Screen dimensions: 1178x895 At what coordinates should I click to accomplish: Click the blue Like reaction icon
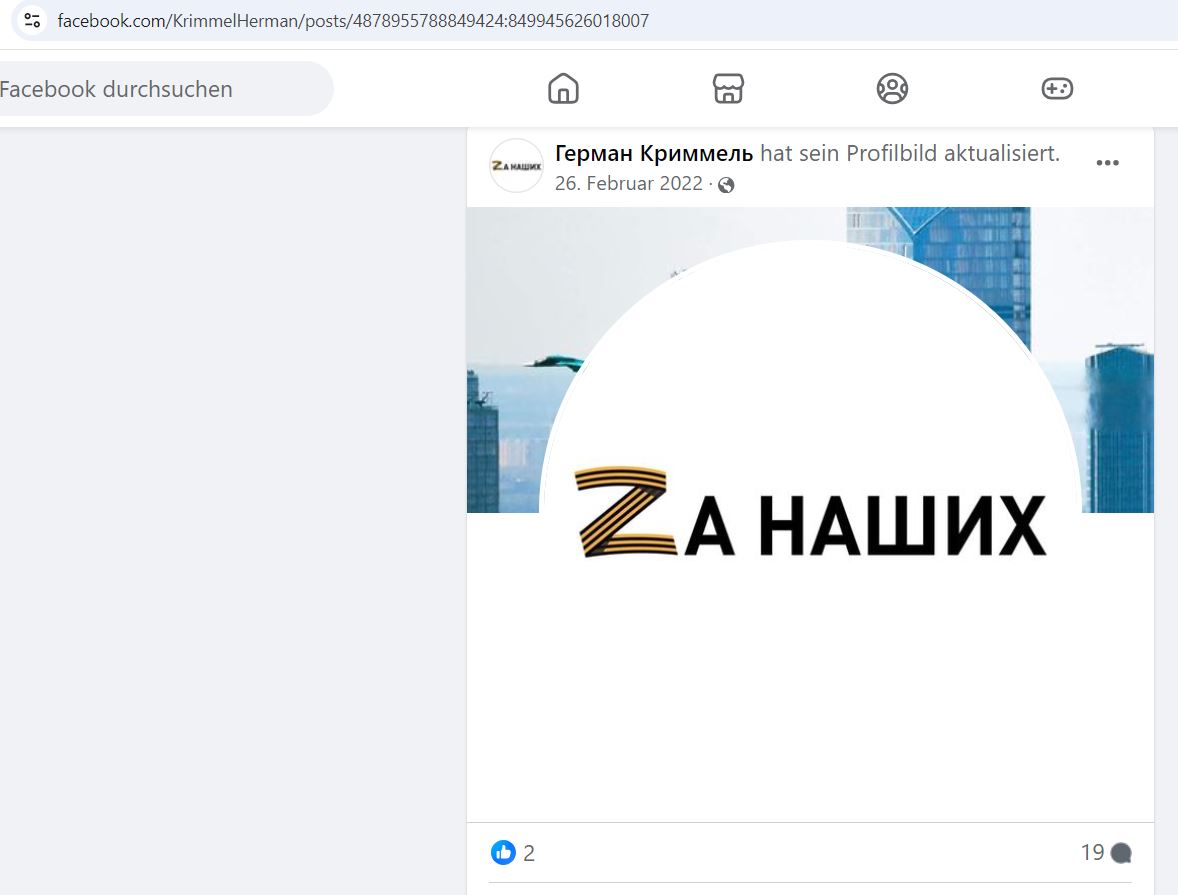503,852
